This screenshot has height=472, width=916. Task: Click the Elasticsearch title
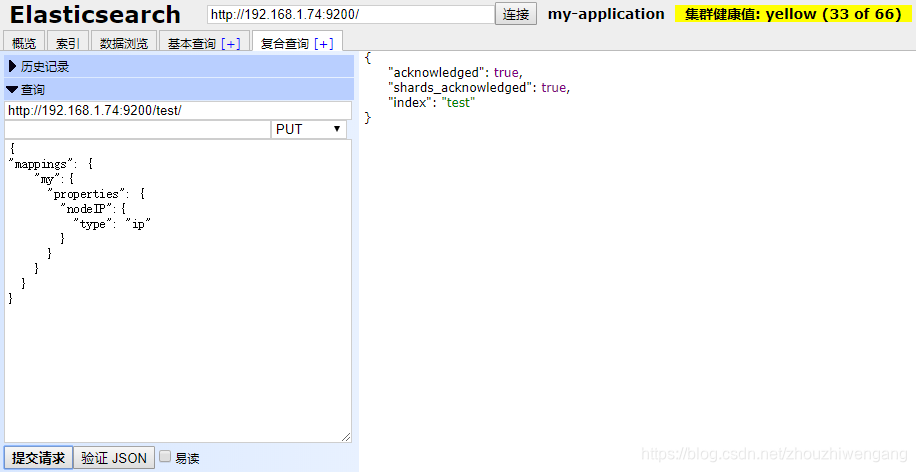pyautogui.click(x=95, y=15)
